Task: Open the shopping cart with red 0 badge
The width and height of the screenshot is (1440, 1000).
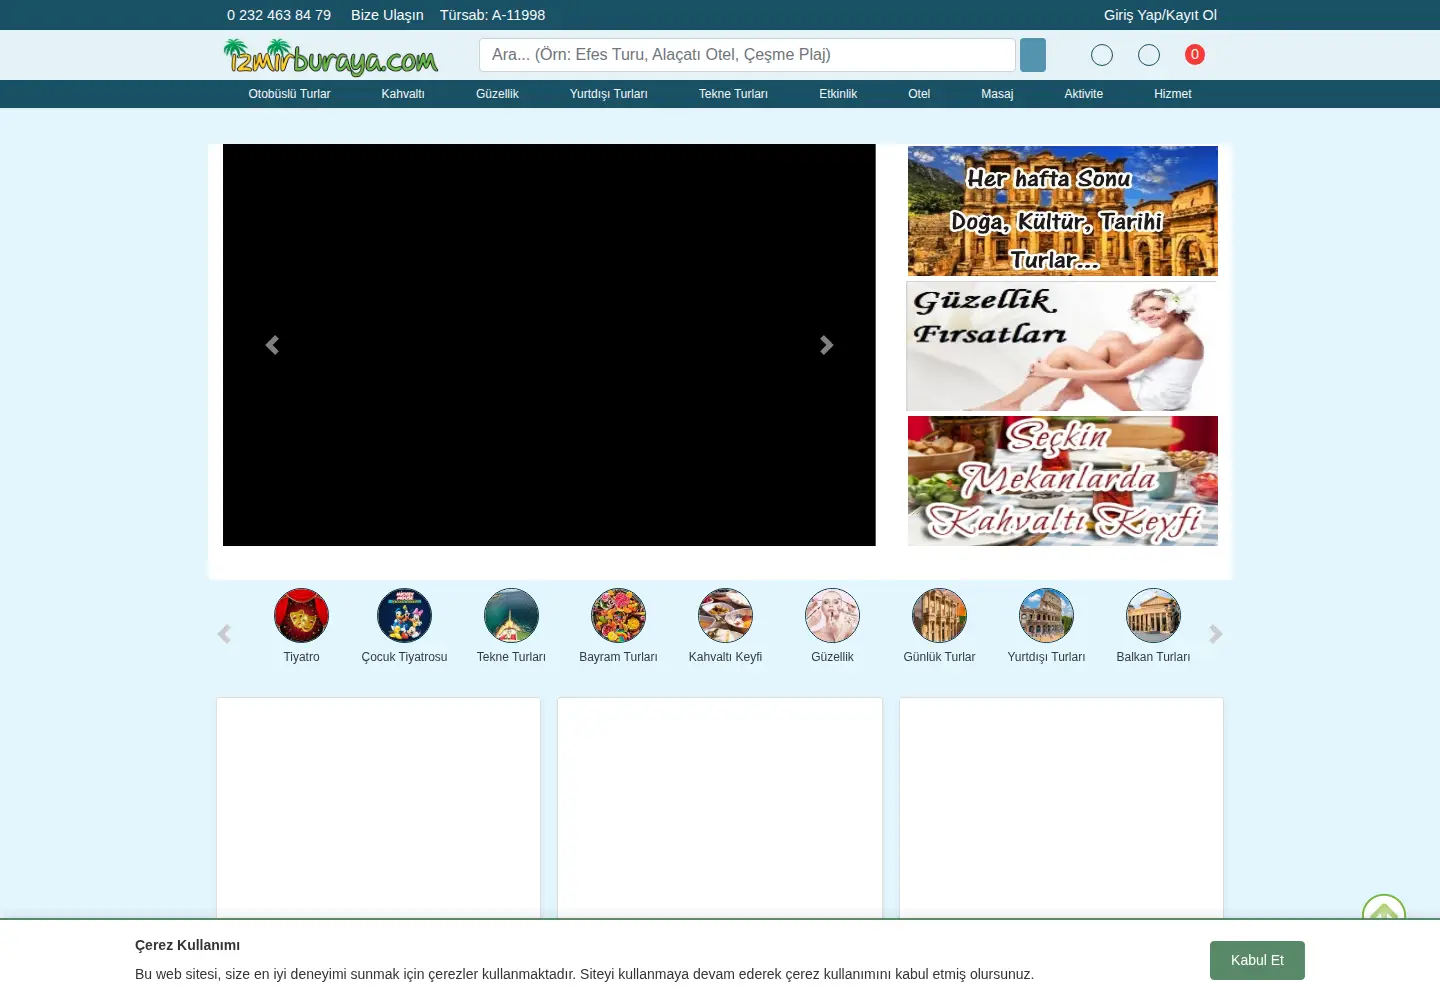Action: 1195,55
